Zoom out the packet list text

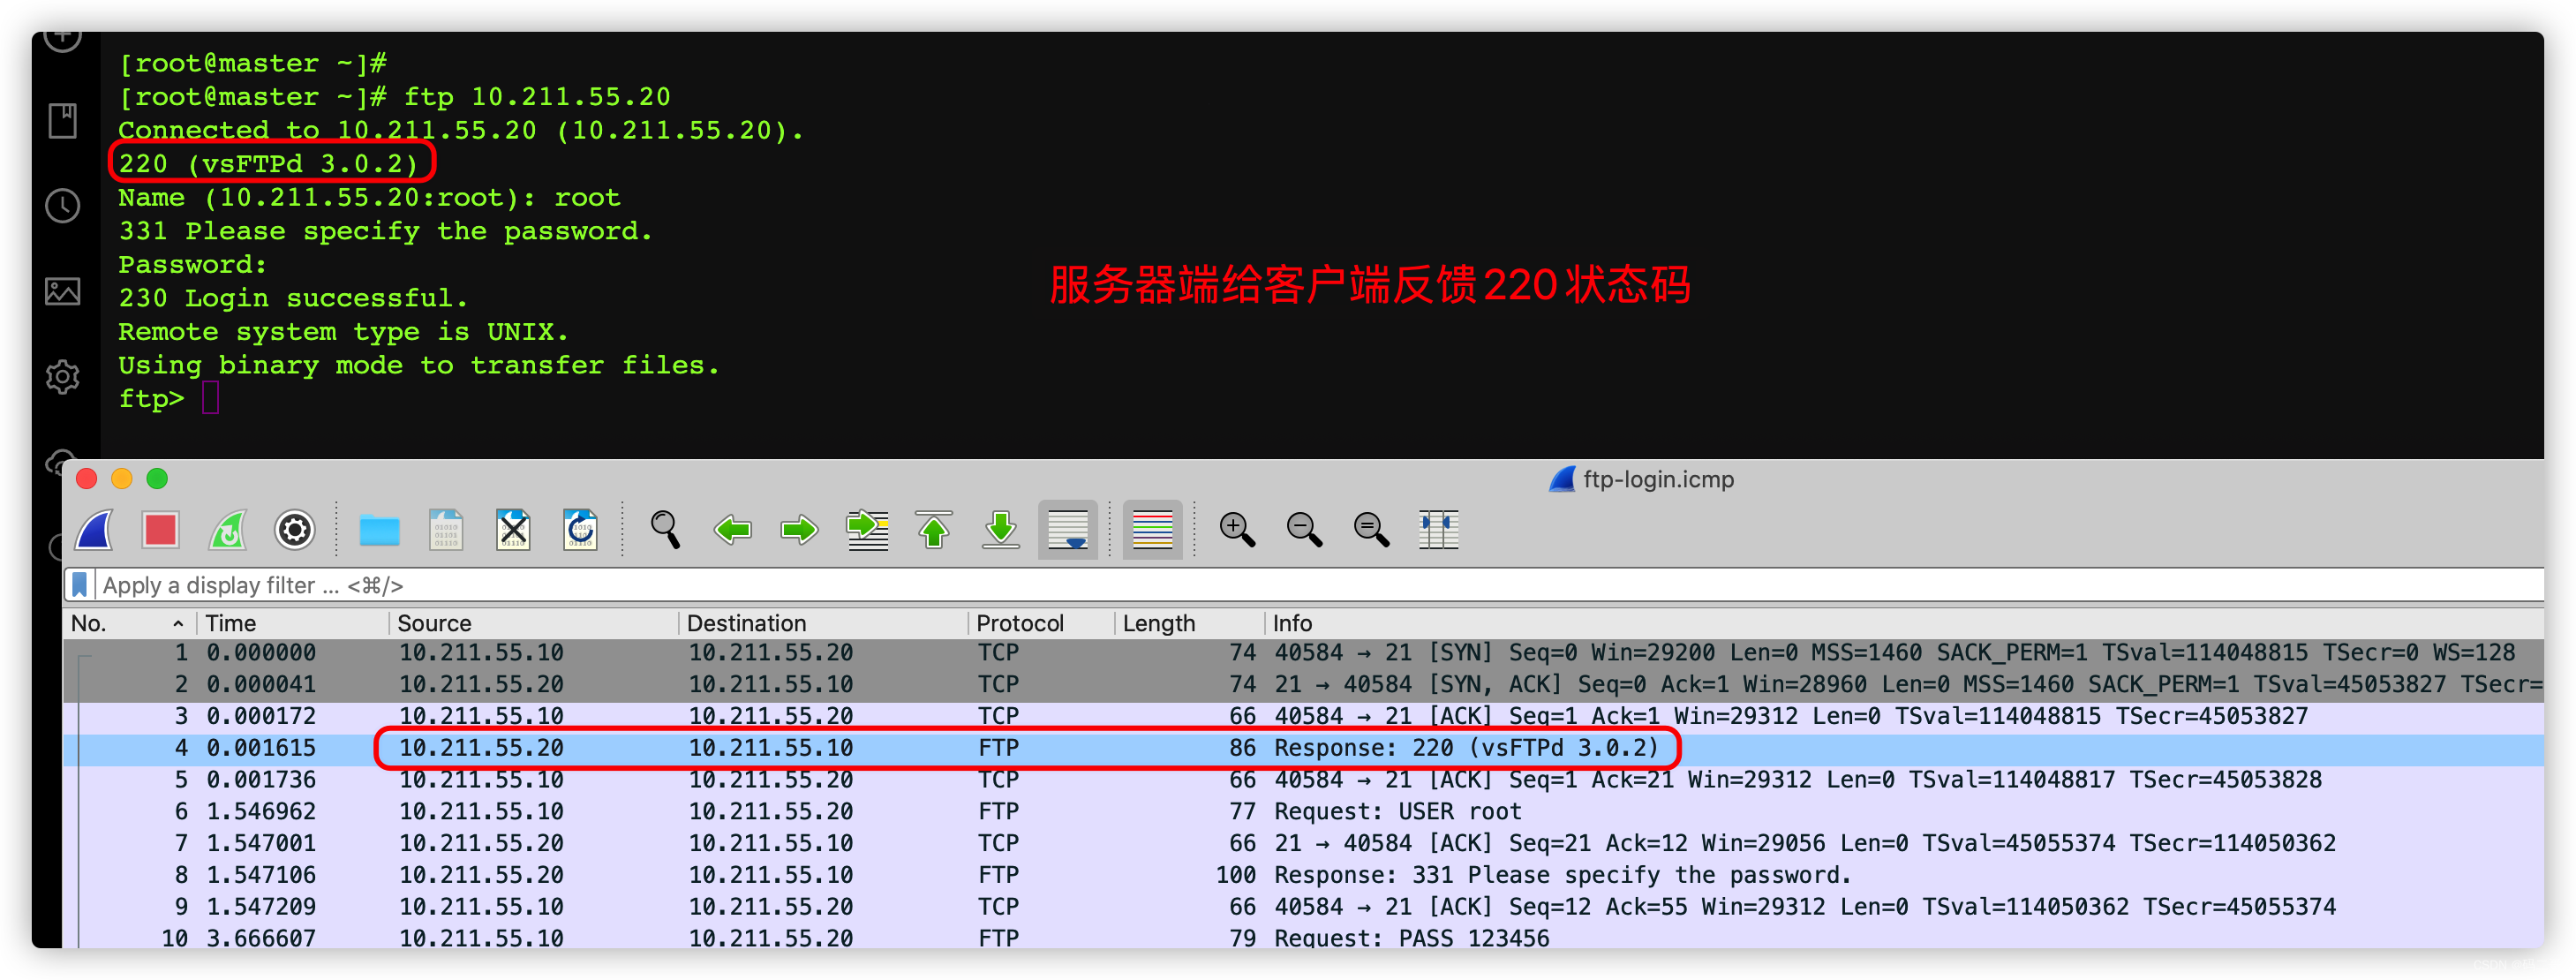click(1304, 530)
